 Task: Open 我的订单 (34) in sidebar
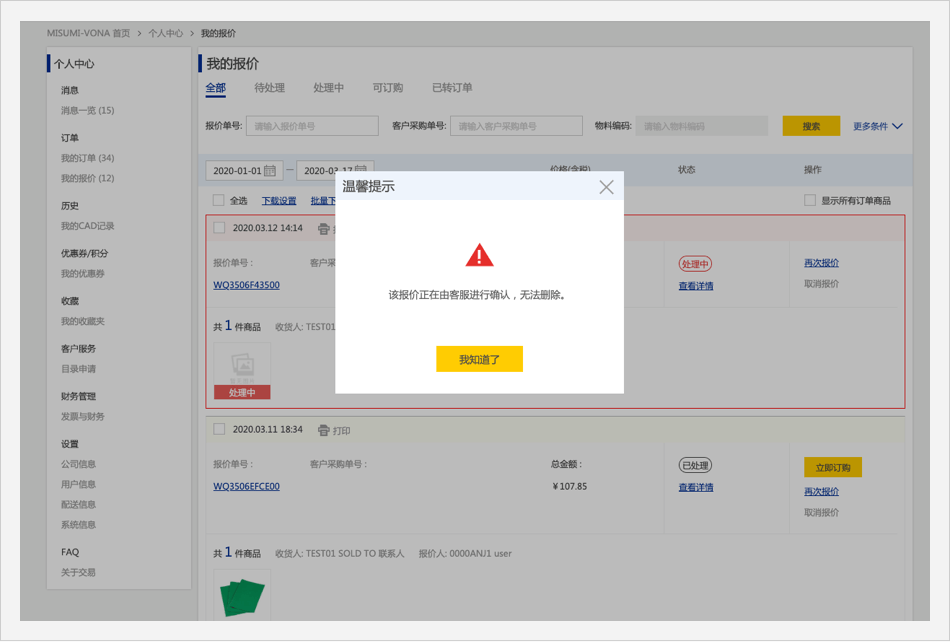(x=87, y=158)
